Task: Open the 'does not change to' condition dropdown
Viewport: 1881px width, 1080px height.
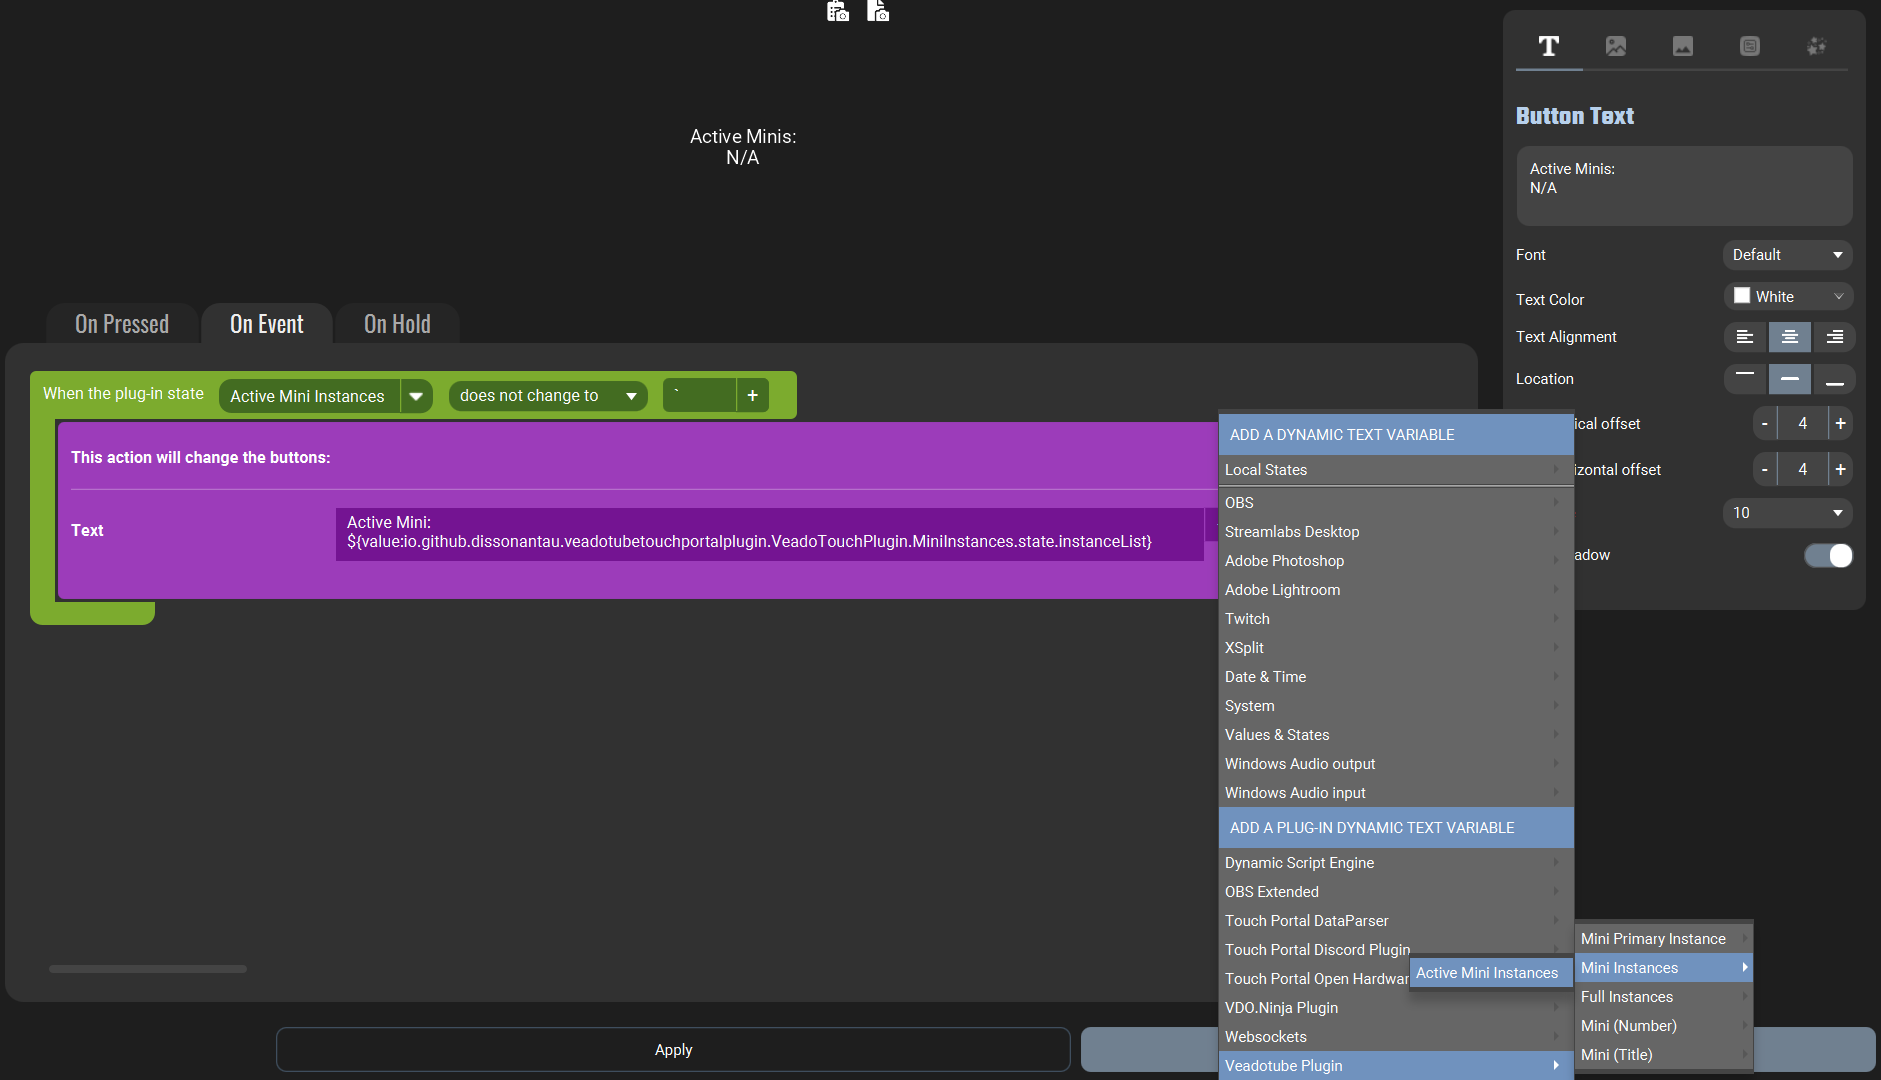Action: [547, 396]
